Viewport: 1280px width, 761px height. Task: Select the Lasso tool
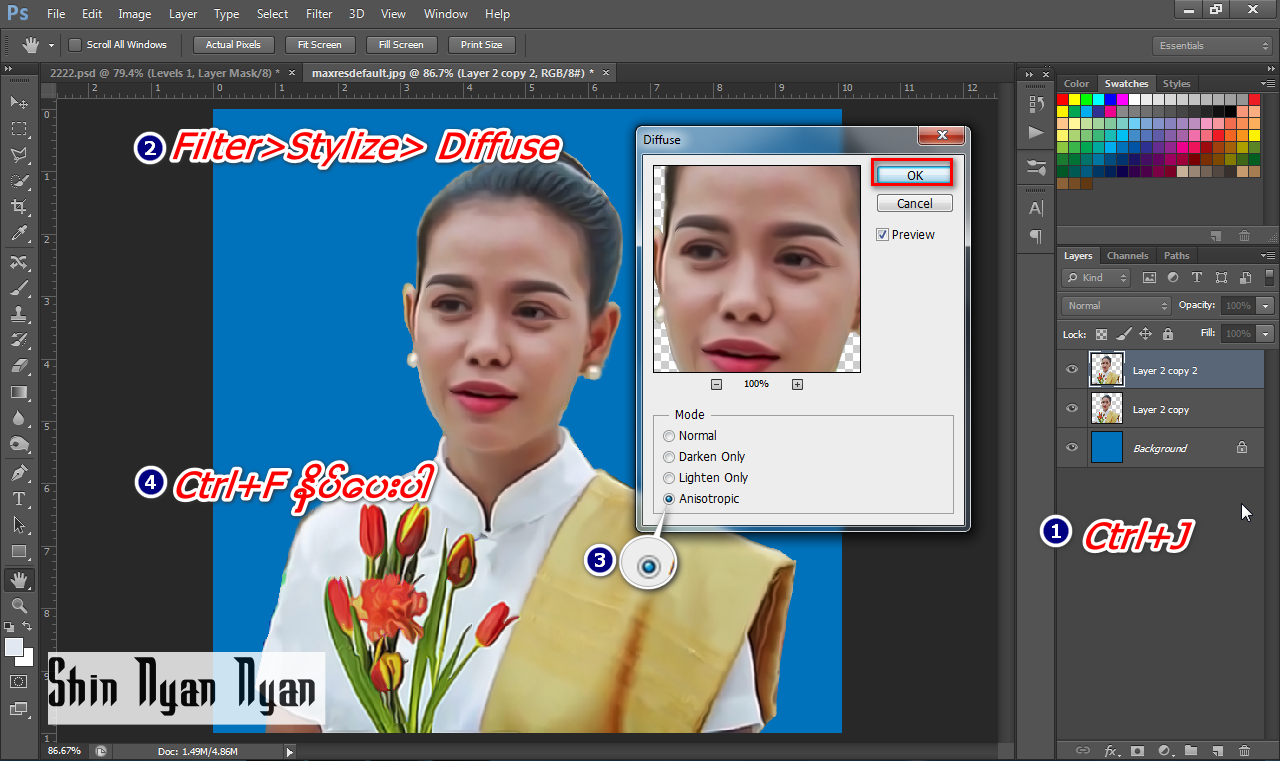(x=19, y=155)
